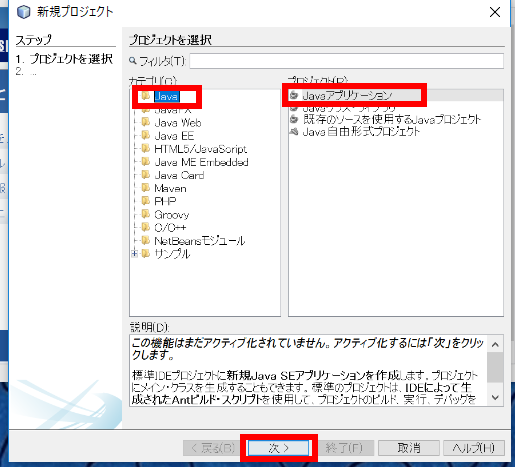Click the 新規プロジェクト cube title icon
Viewport: 515px width, 467px height.
pos(24,12)
